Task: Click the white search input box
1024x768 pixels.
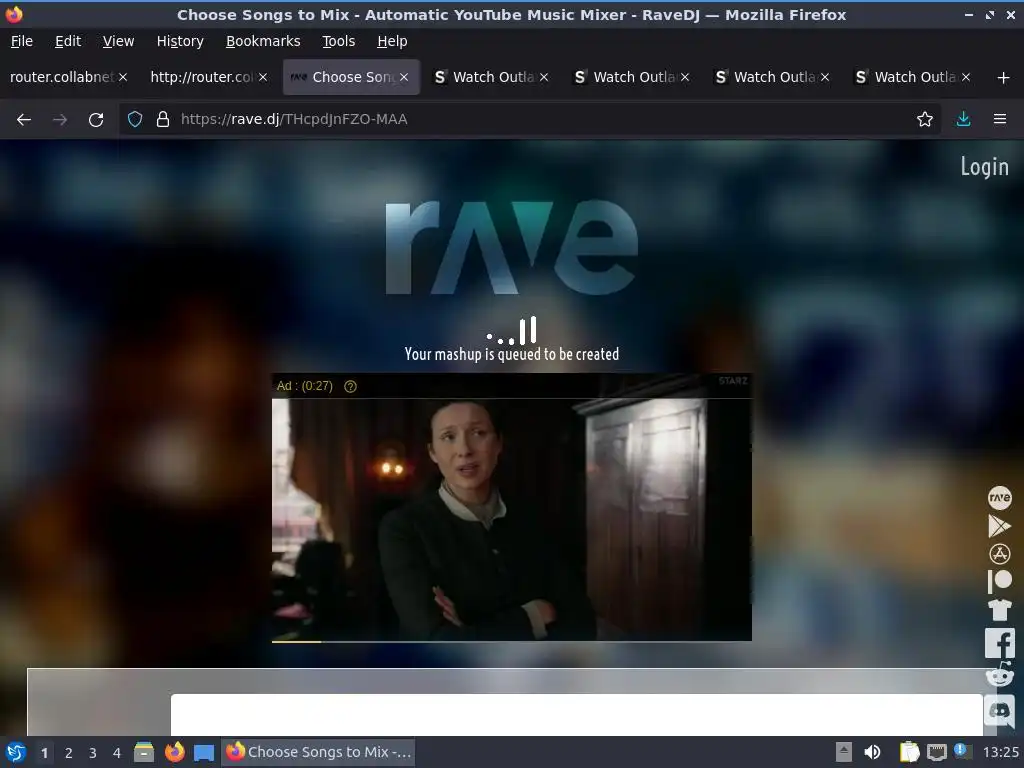Action: 577,714
